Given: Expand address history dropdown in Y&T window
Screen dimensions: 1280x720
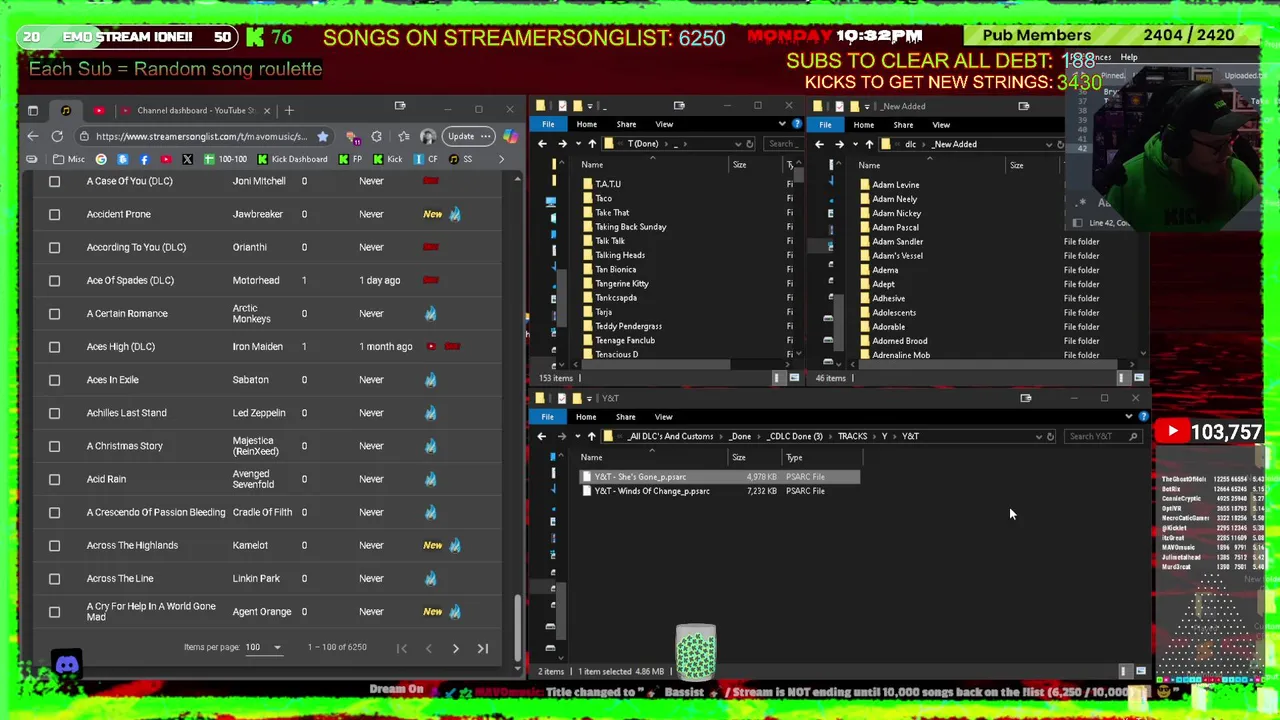Looking at the screenshot, I should pos(1038,436).
